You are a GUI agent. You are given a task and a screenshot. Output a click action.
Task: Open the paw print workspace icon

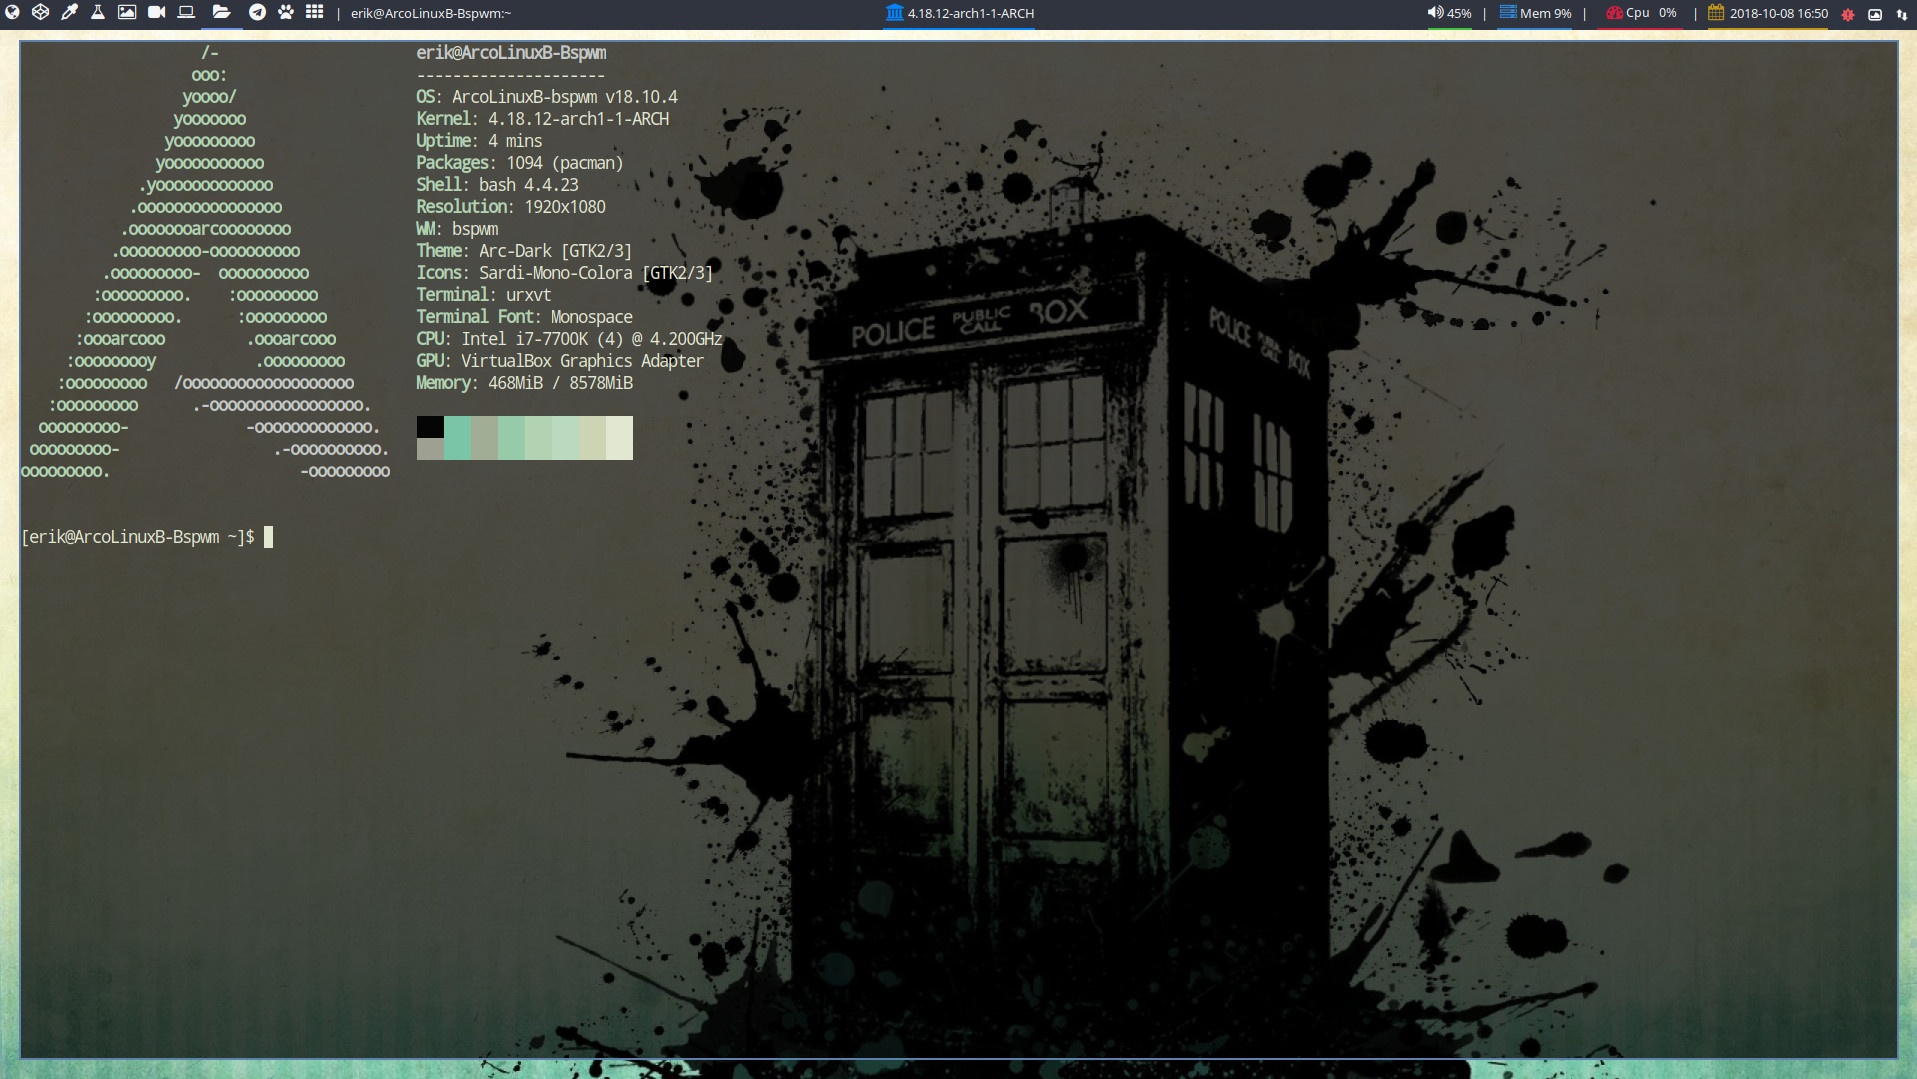pos(286,13)
